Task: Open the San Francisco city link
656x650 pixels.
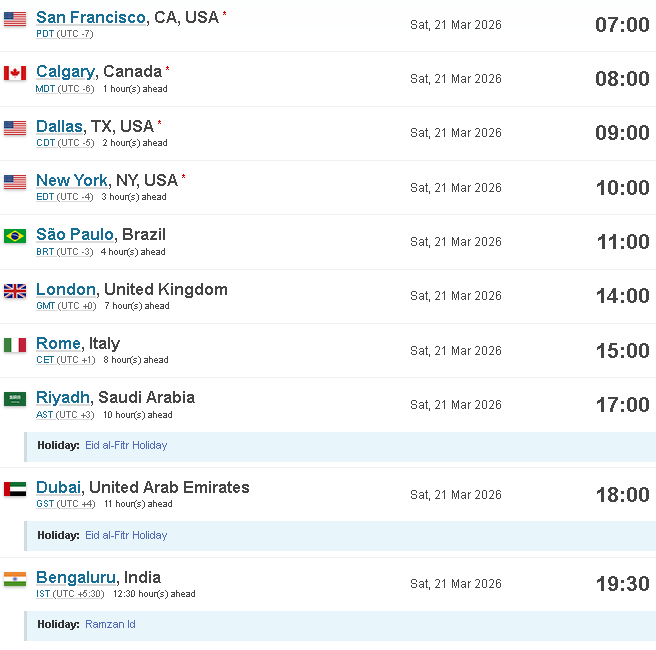Action: [x=91, y=18]
